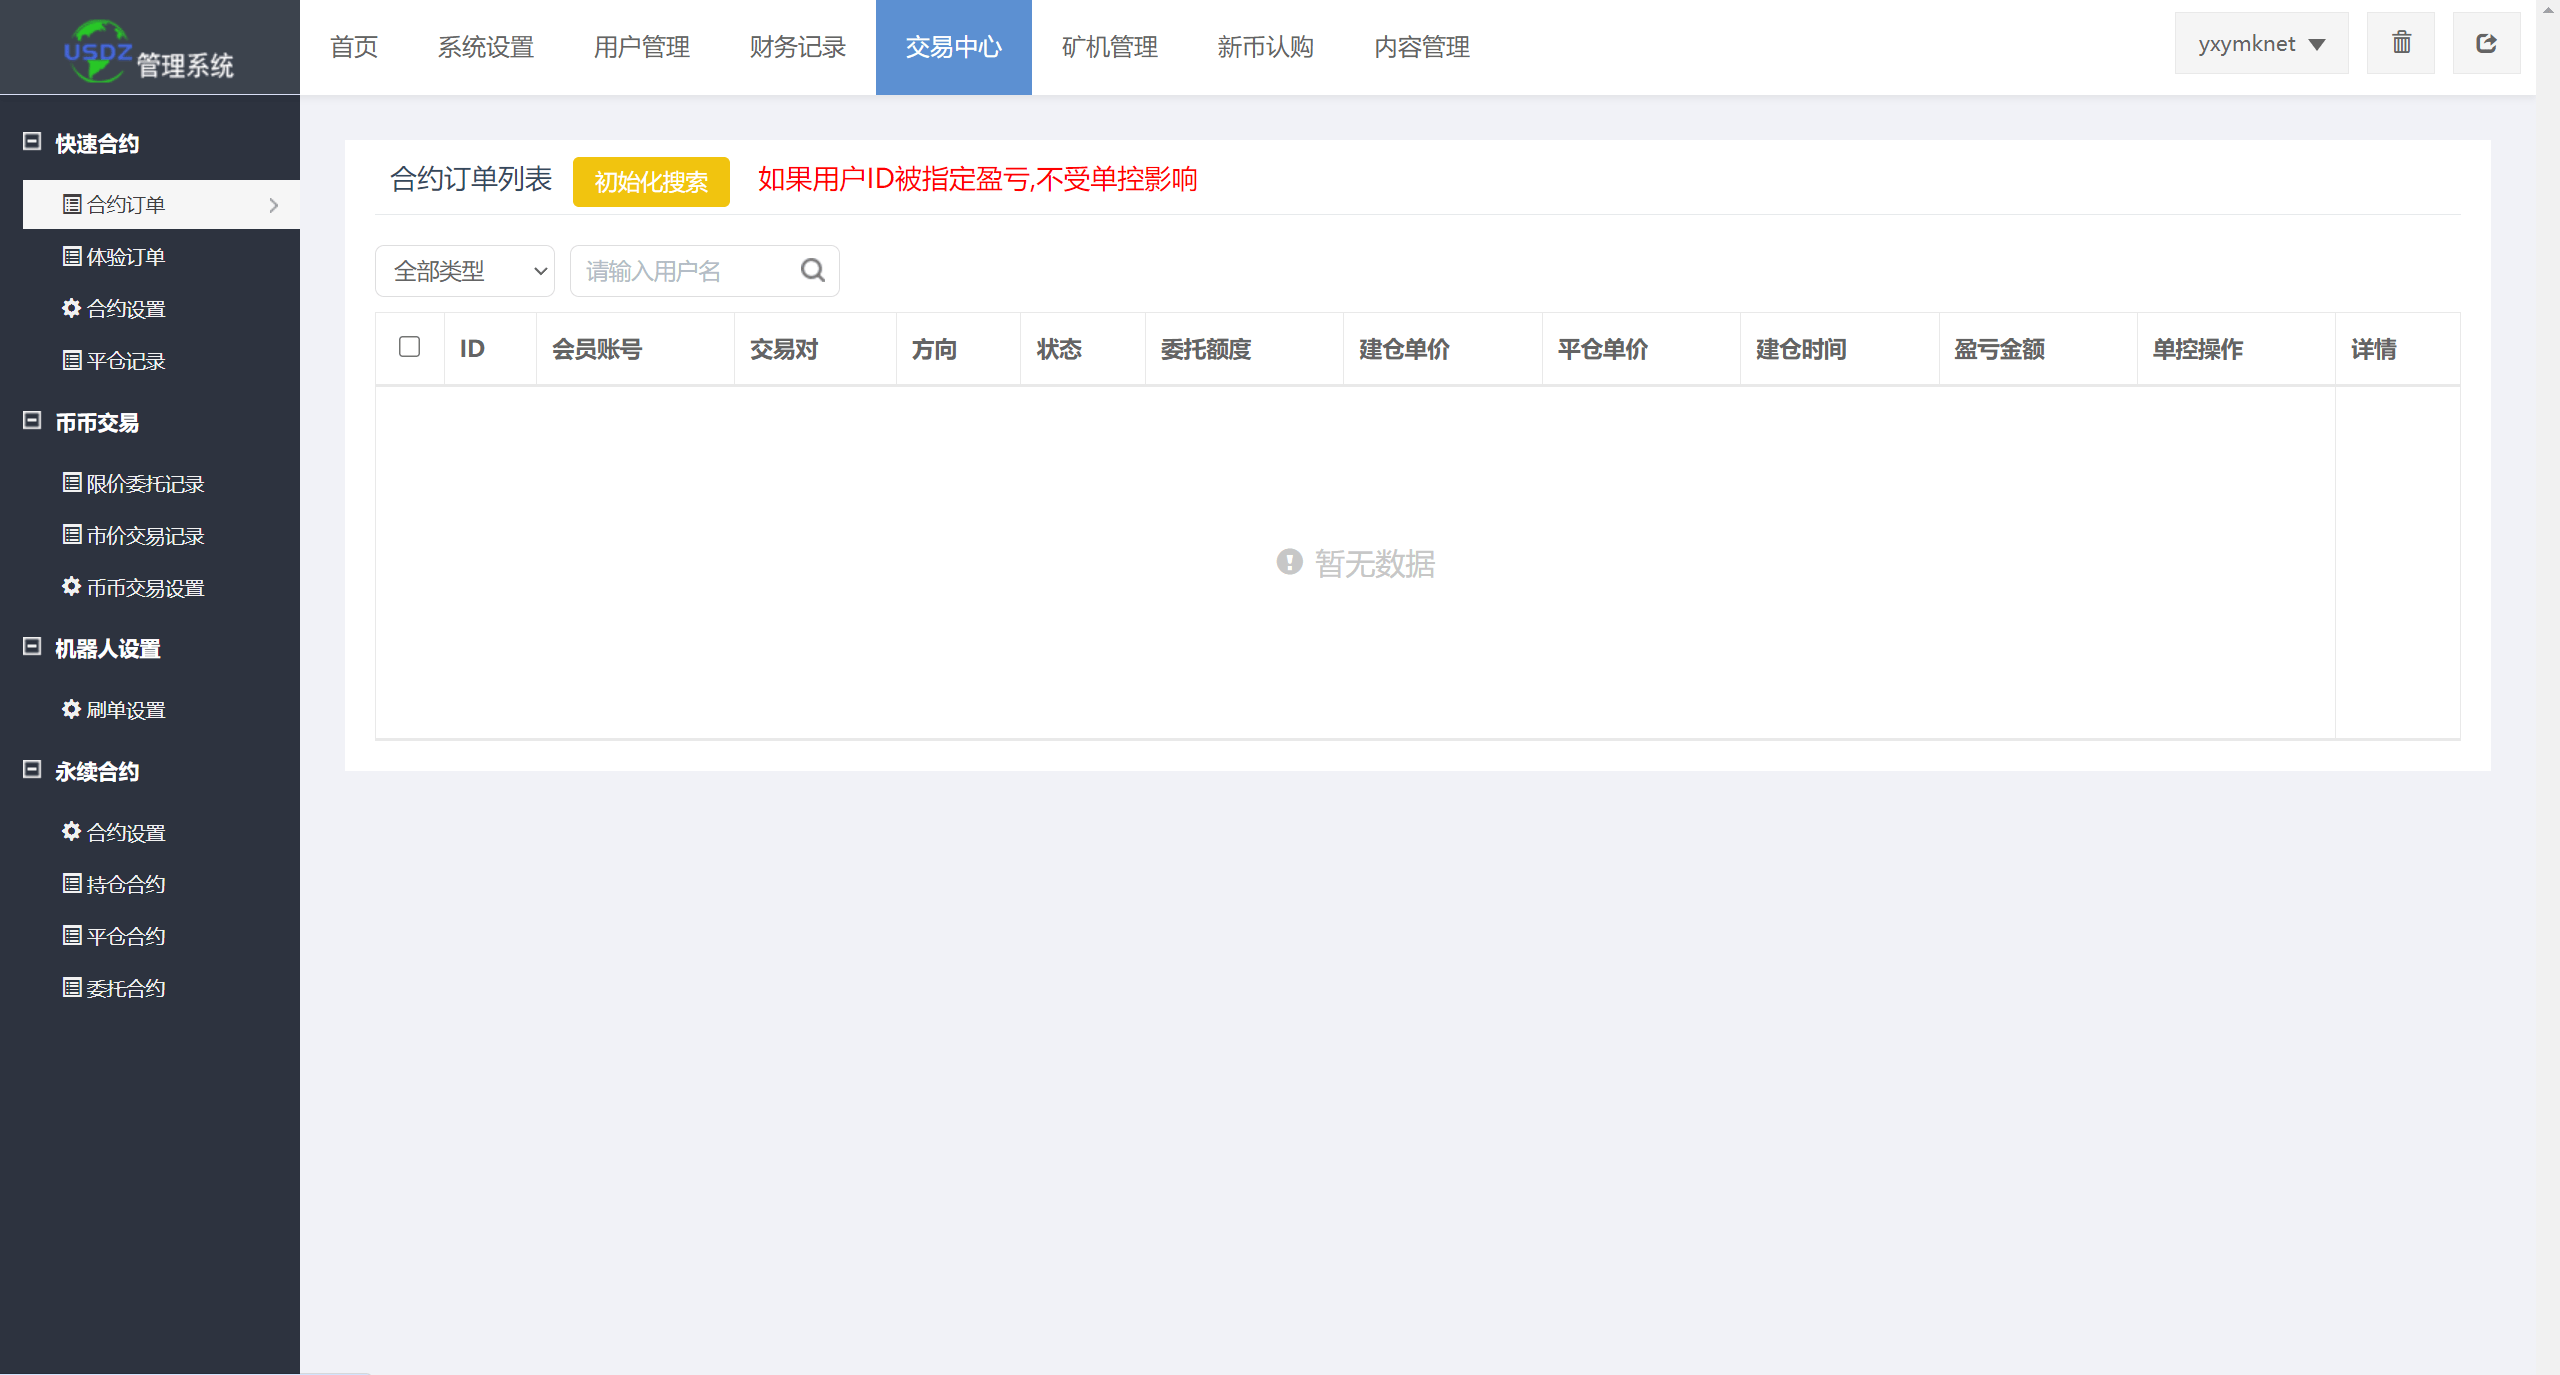The height and width of the screenshot is (1375, 2560).
Task: Select the 交易中心 tab
Action: [x=954, y=47]
